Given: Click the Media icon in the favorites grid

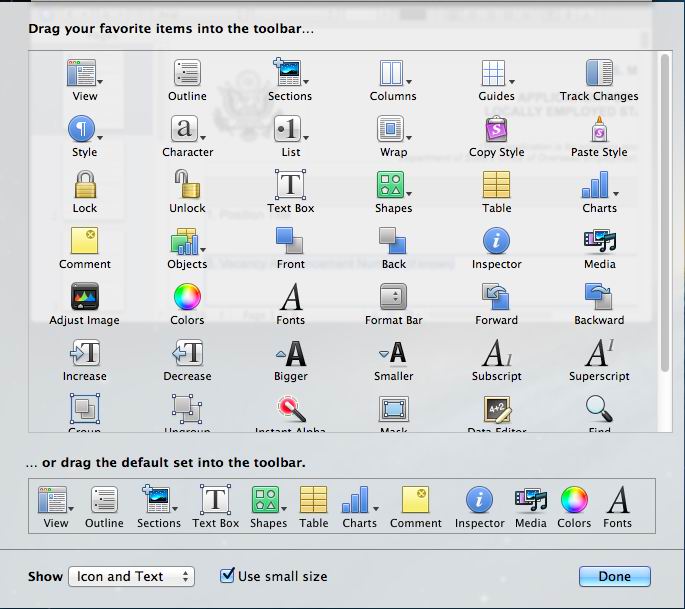Looking at the screenshot, I should (x=600, y=240).
